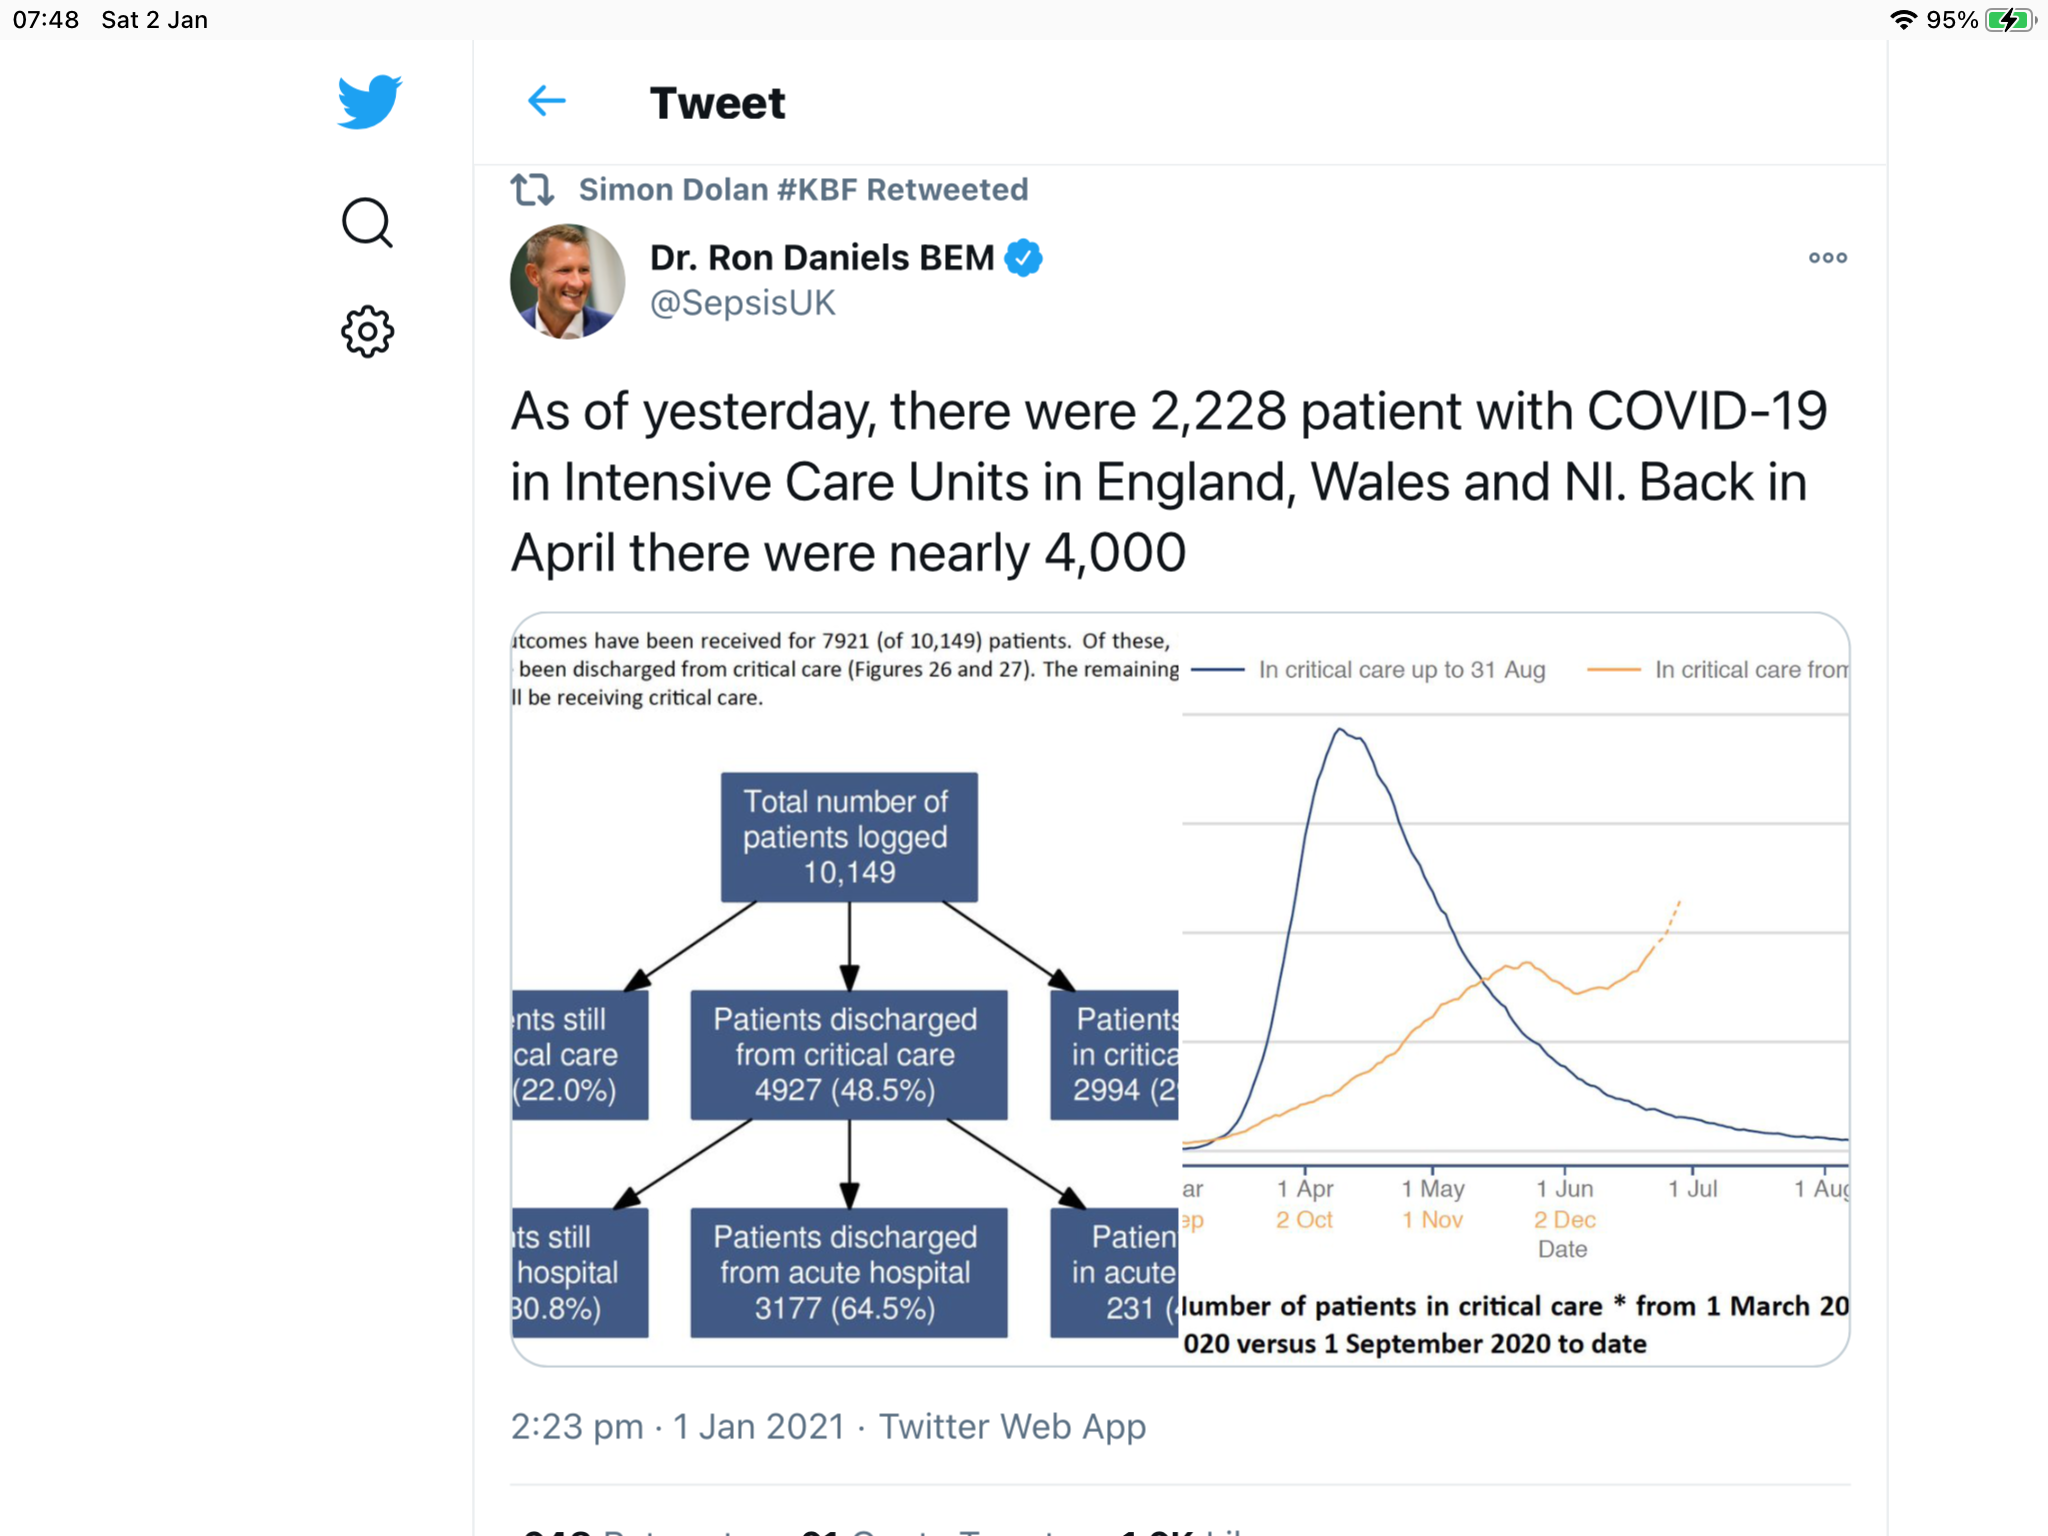The image size is (2048, 1536).
Task: Click the Simon Dolan #KBF Retweeted label
Action: point(803,189)
